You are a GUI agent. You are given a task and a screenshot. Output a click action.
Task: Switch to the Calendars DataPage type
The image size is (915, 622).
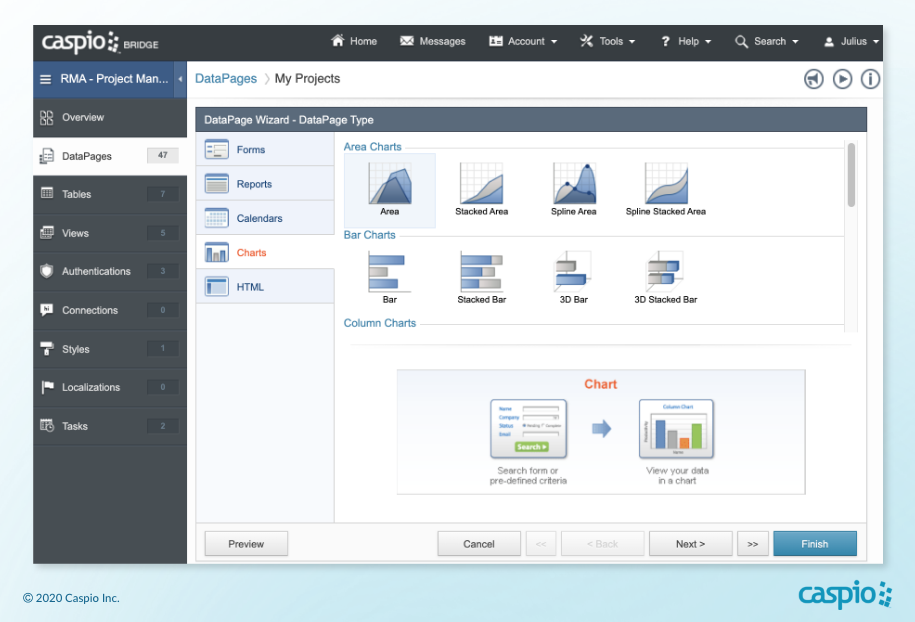click(259, 218)
